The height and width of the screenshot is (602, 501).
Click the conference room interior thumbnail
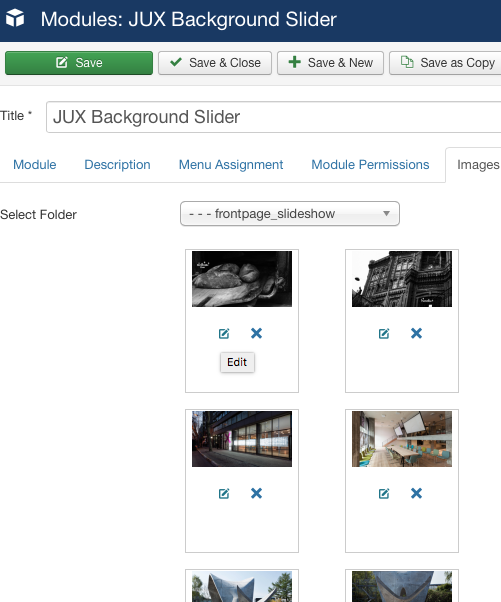coord(402,439)
